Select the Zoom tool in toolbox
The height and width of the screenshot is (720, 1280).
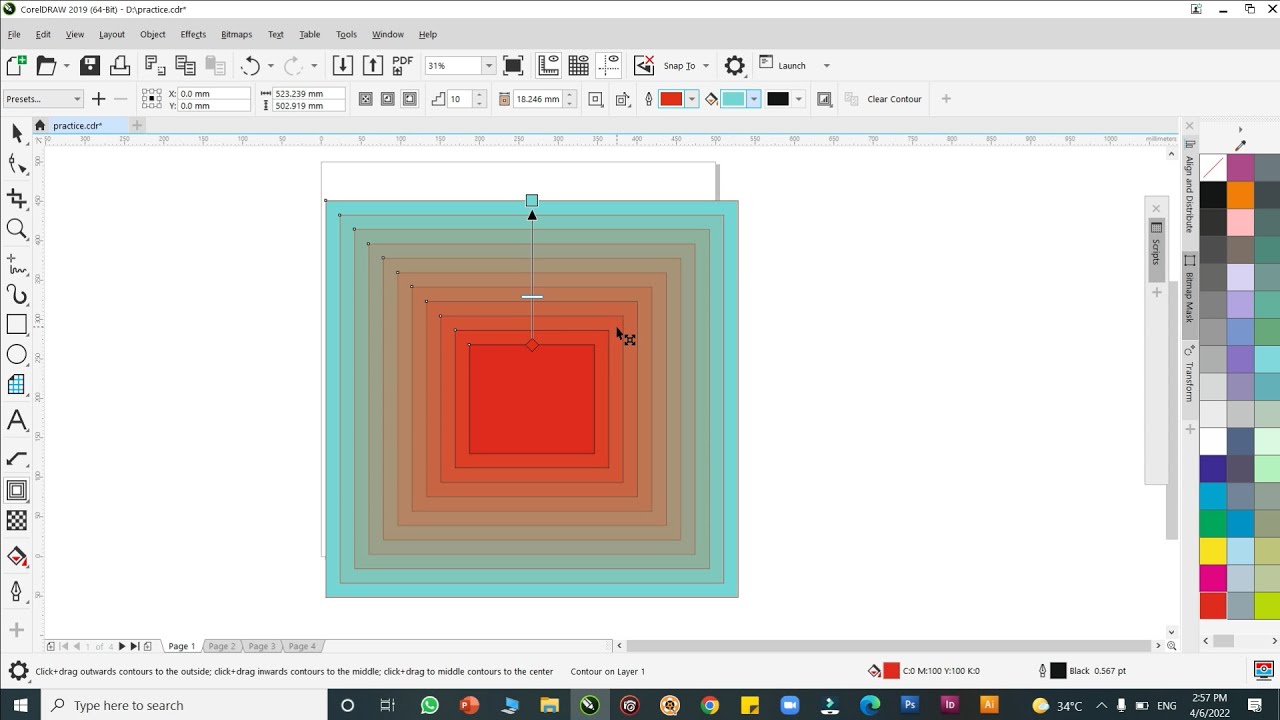click(x=17, y=230)
